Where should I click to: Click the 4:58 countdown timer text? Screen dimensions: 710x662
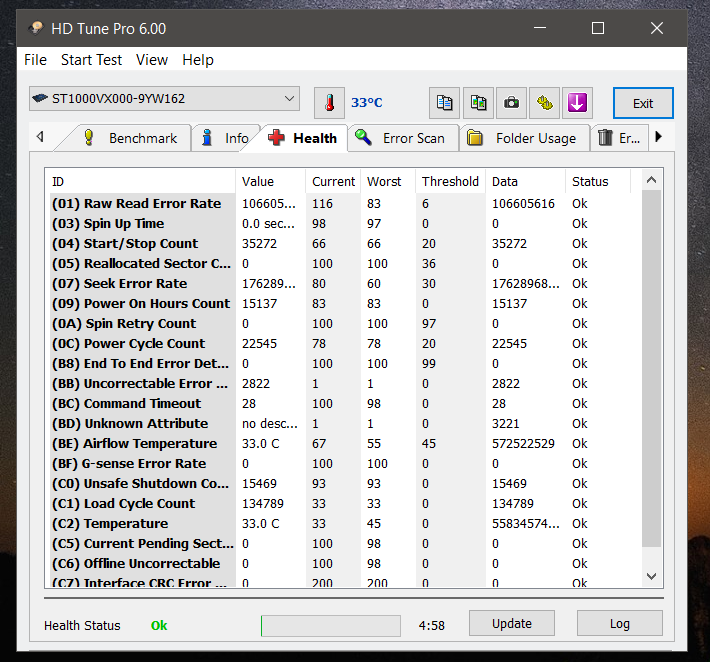[432, 625]
